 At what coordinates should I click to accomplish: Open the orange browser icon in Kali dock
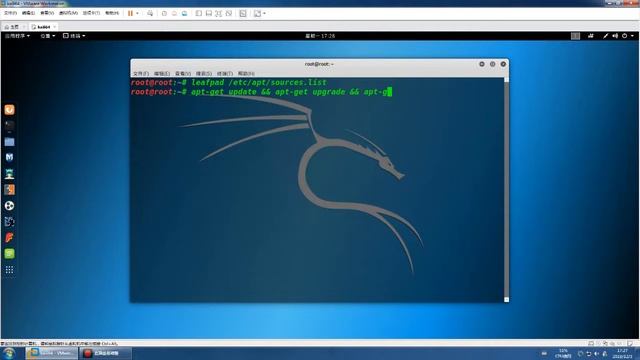(9, 110)
